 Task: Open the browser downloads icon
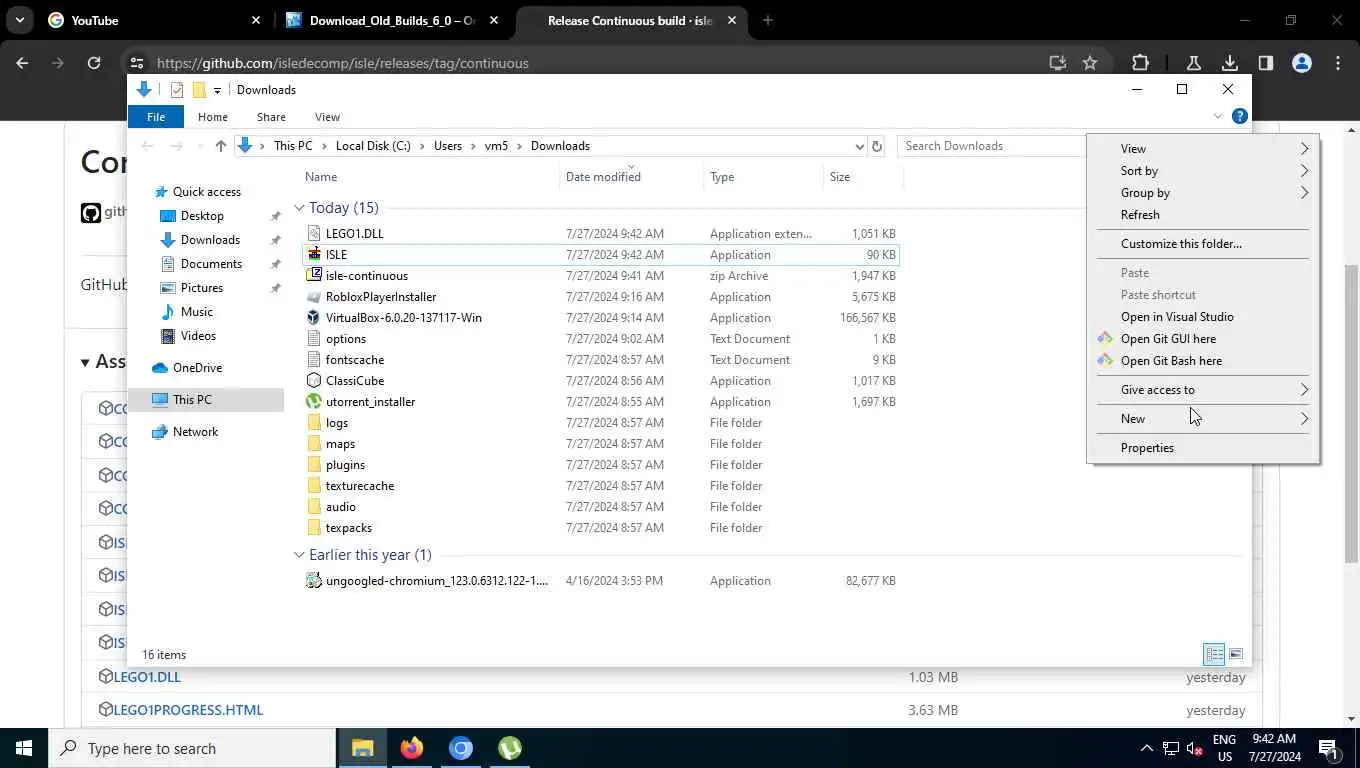[1230, 63]
